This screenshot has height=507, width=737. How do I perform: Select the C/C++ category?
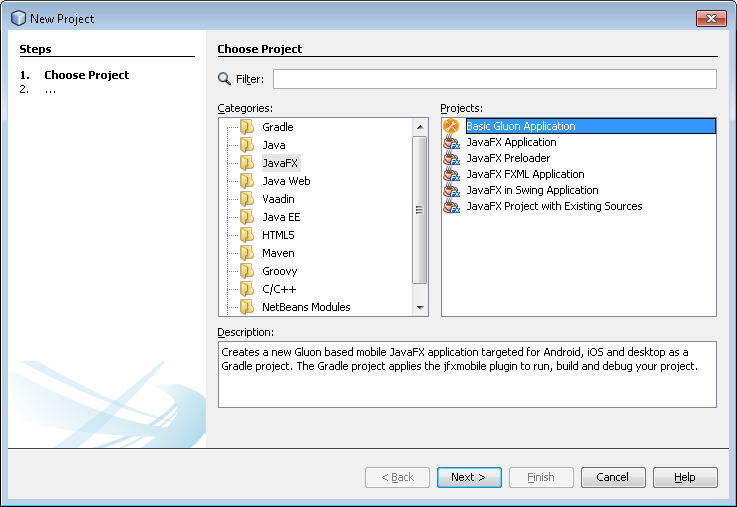(279, 289)
